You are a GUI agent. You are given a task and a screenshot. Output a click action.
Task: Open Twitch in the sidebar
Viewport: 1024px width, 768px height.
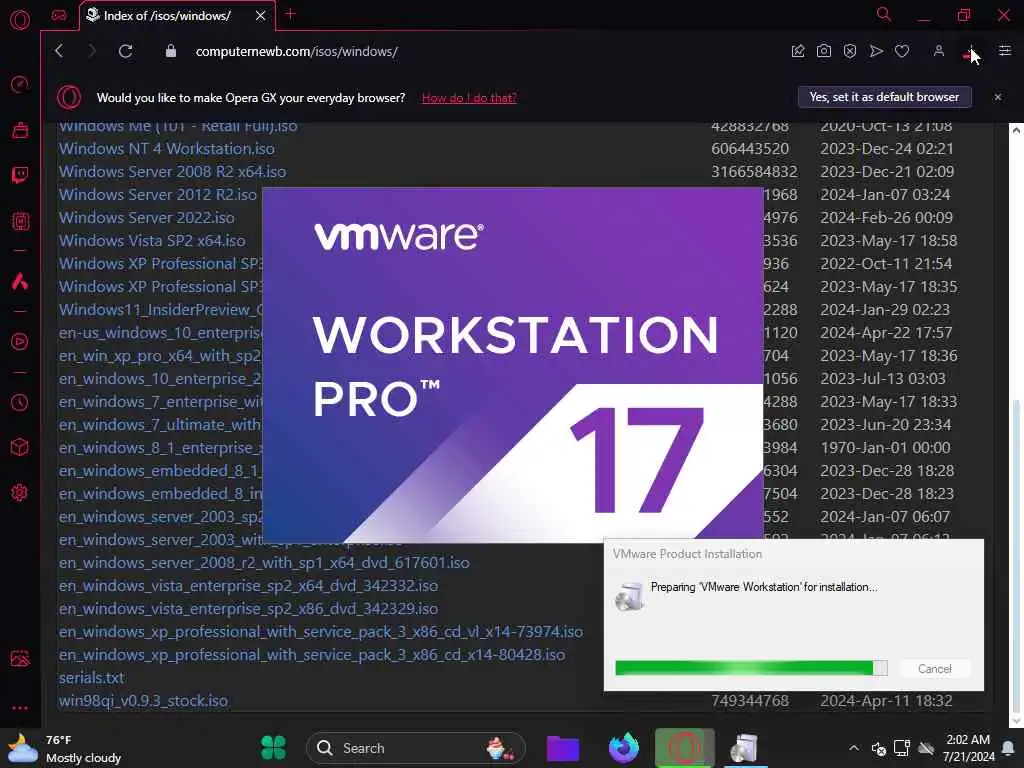point(20,175)
